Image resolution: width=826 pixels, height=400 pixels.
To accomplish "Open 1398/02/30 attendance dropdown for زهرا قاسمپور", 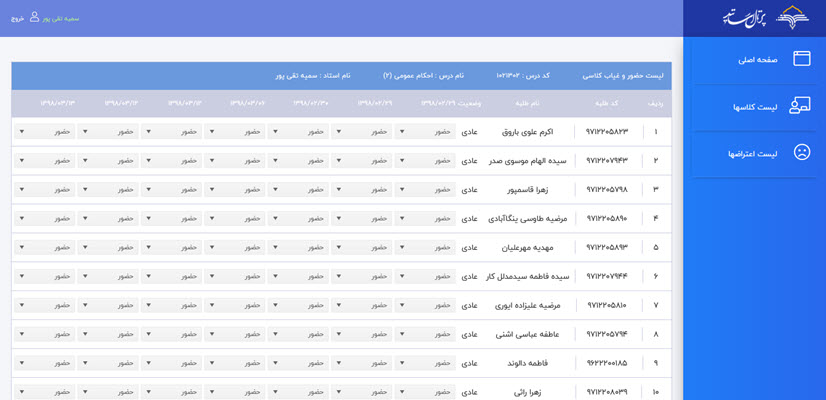I will tap(298, 190).
